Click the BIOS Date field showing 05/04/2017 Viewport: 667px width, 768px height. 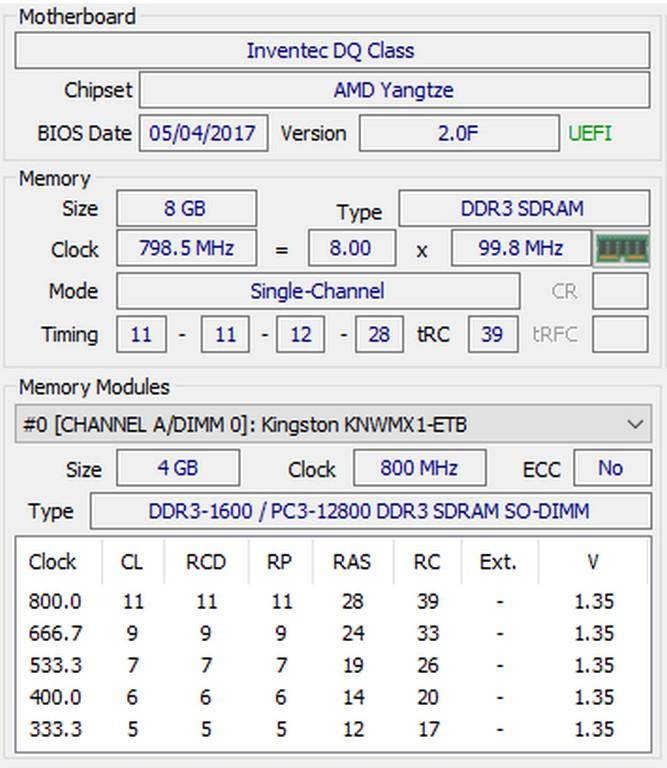tap(203, 133)
